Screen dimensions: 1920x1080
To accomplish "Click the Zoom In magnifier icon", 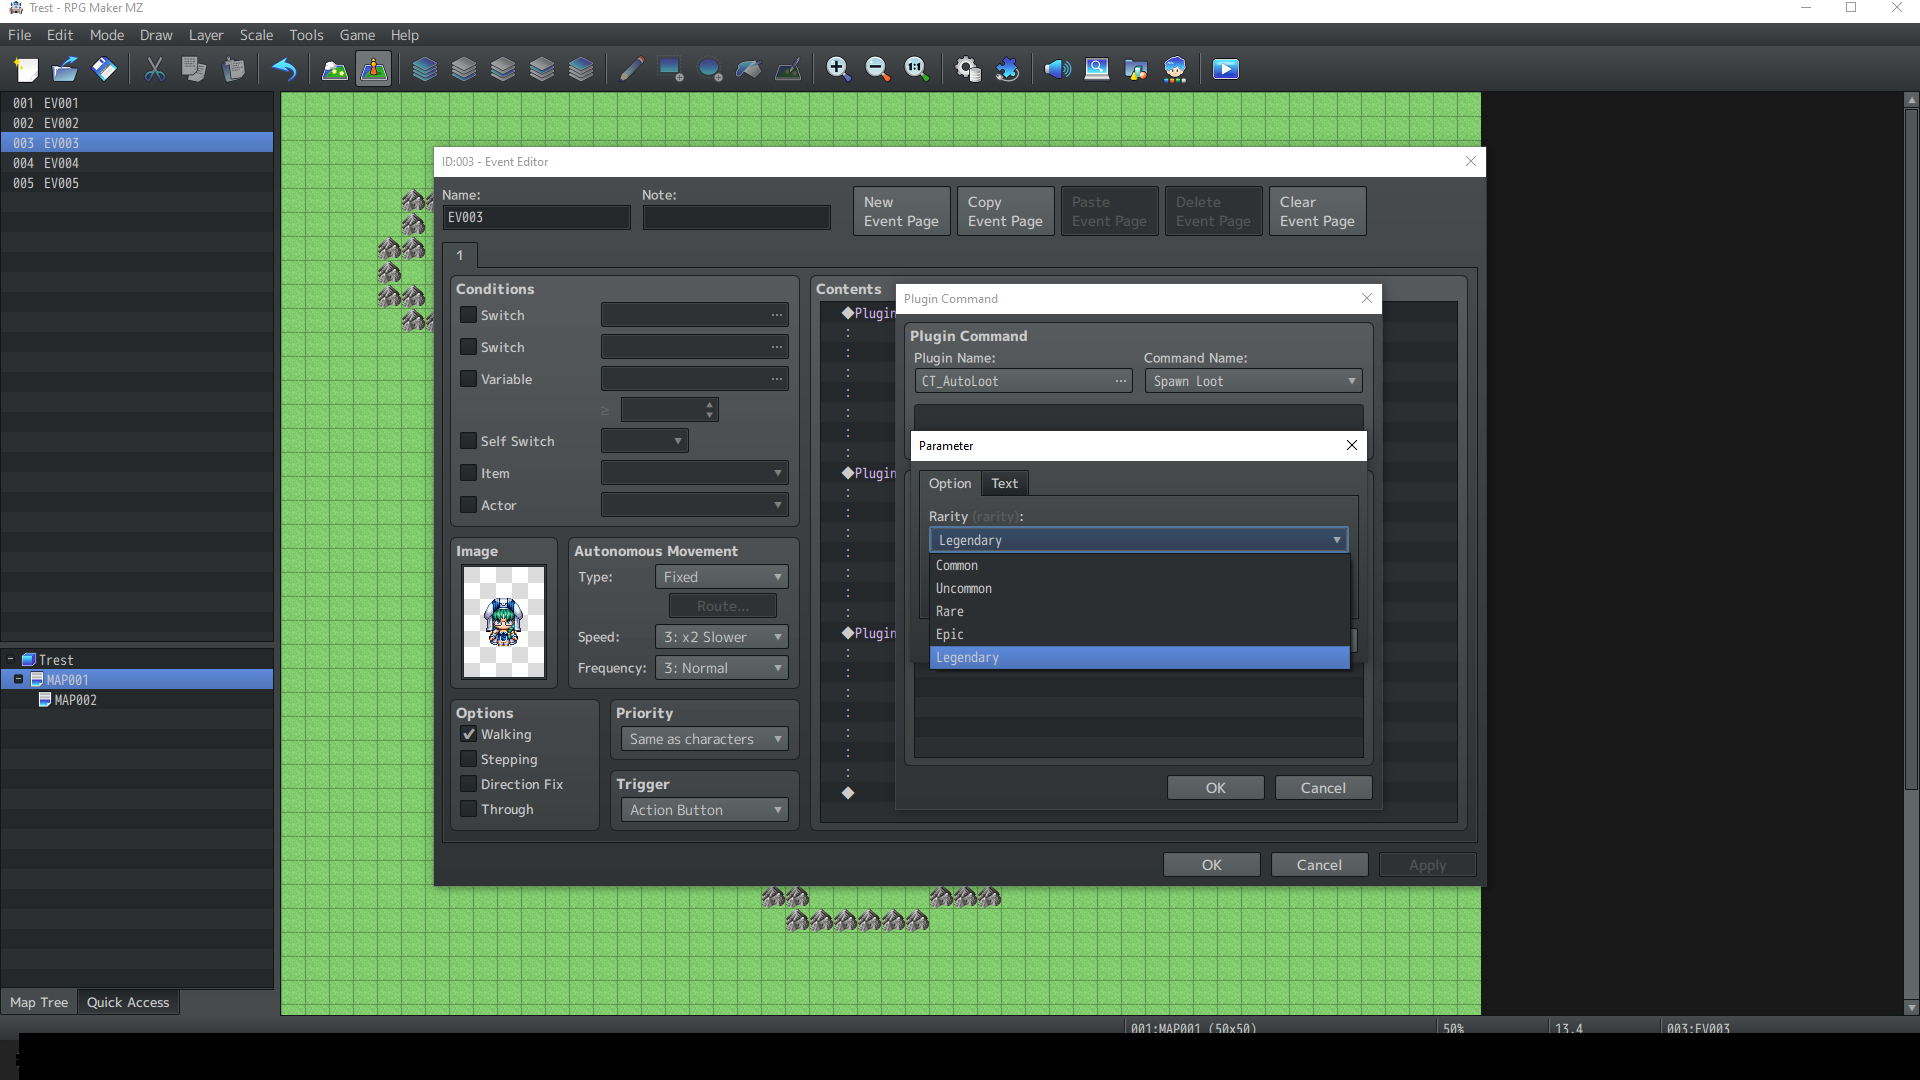I will (838, 69).
